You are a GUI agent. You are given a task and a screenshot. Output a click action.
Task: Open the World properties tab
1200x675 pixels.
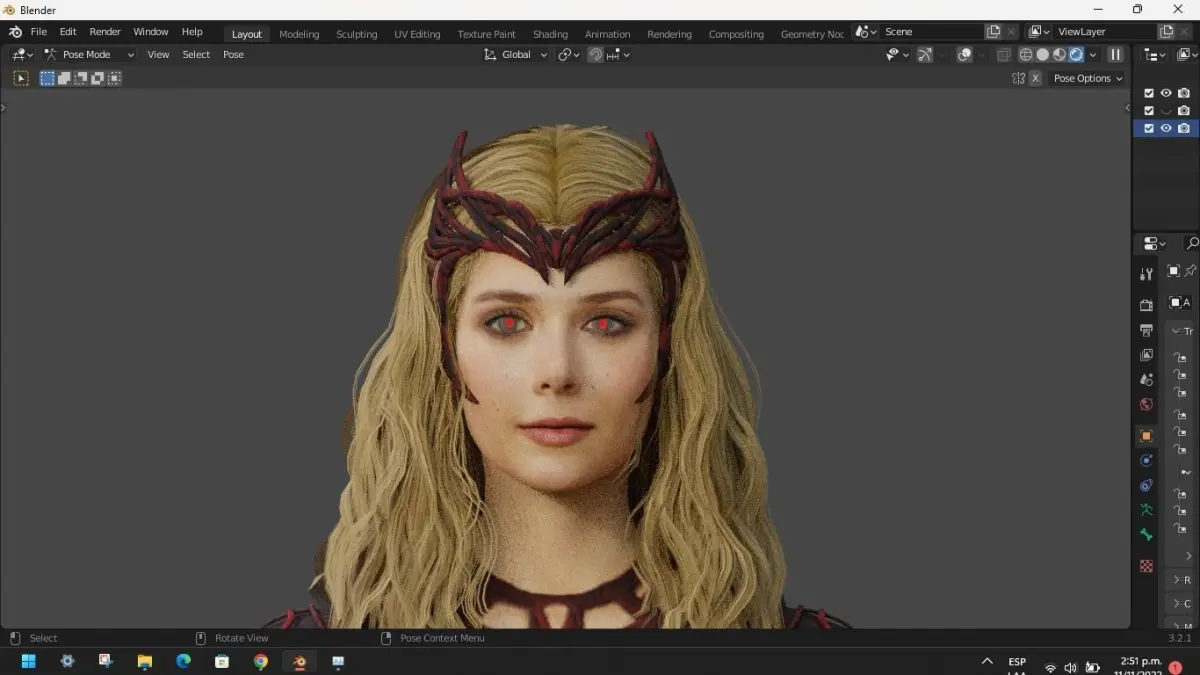tap(1147, 405)
